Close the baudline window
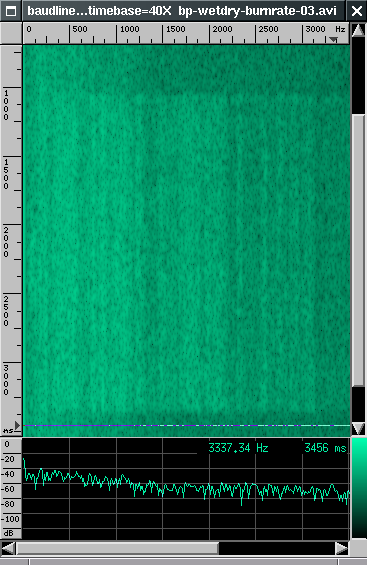367x565 pixels. pyautogui.click(x=357, y=11)
